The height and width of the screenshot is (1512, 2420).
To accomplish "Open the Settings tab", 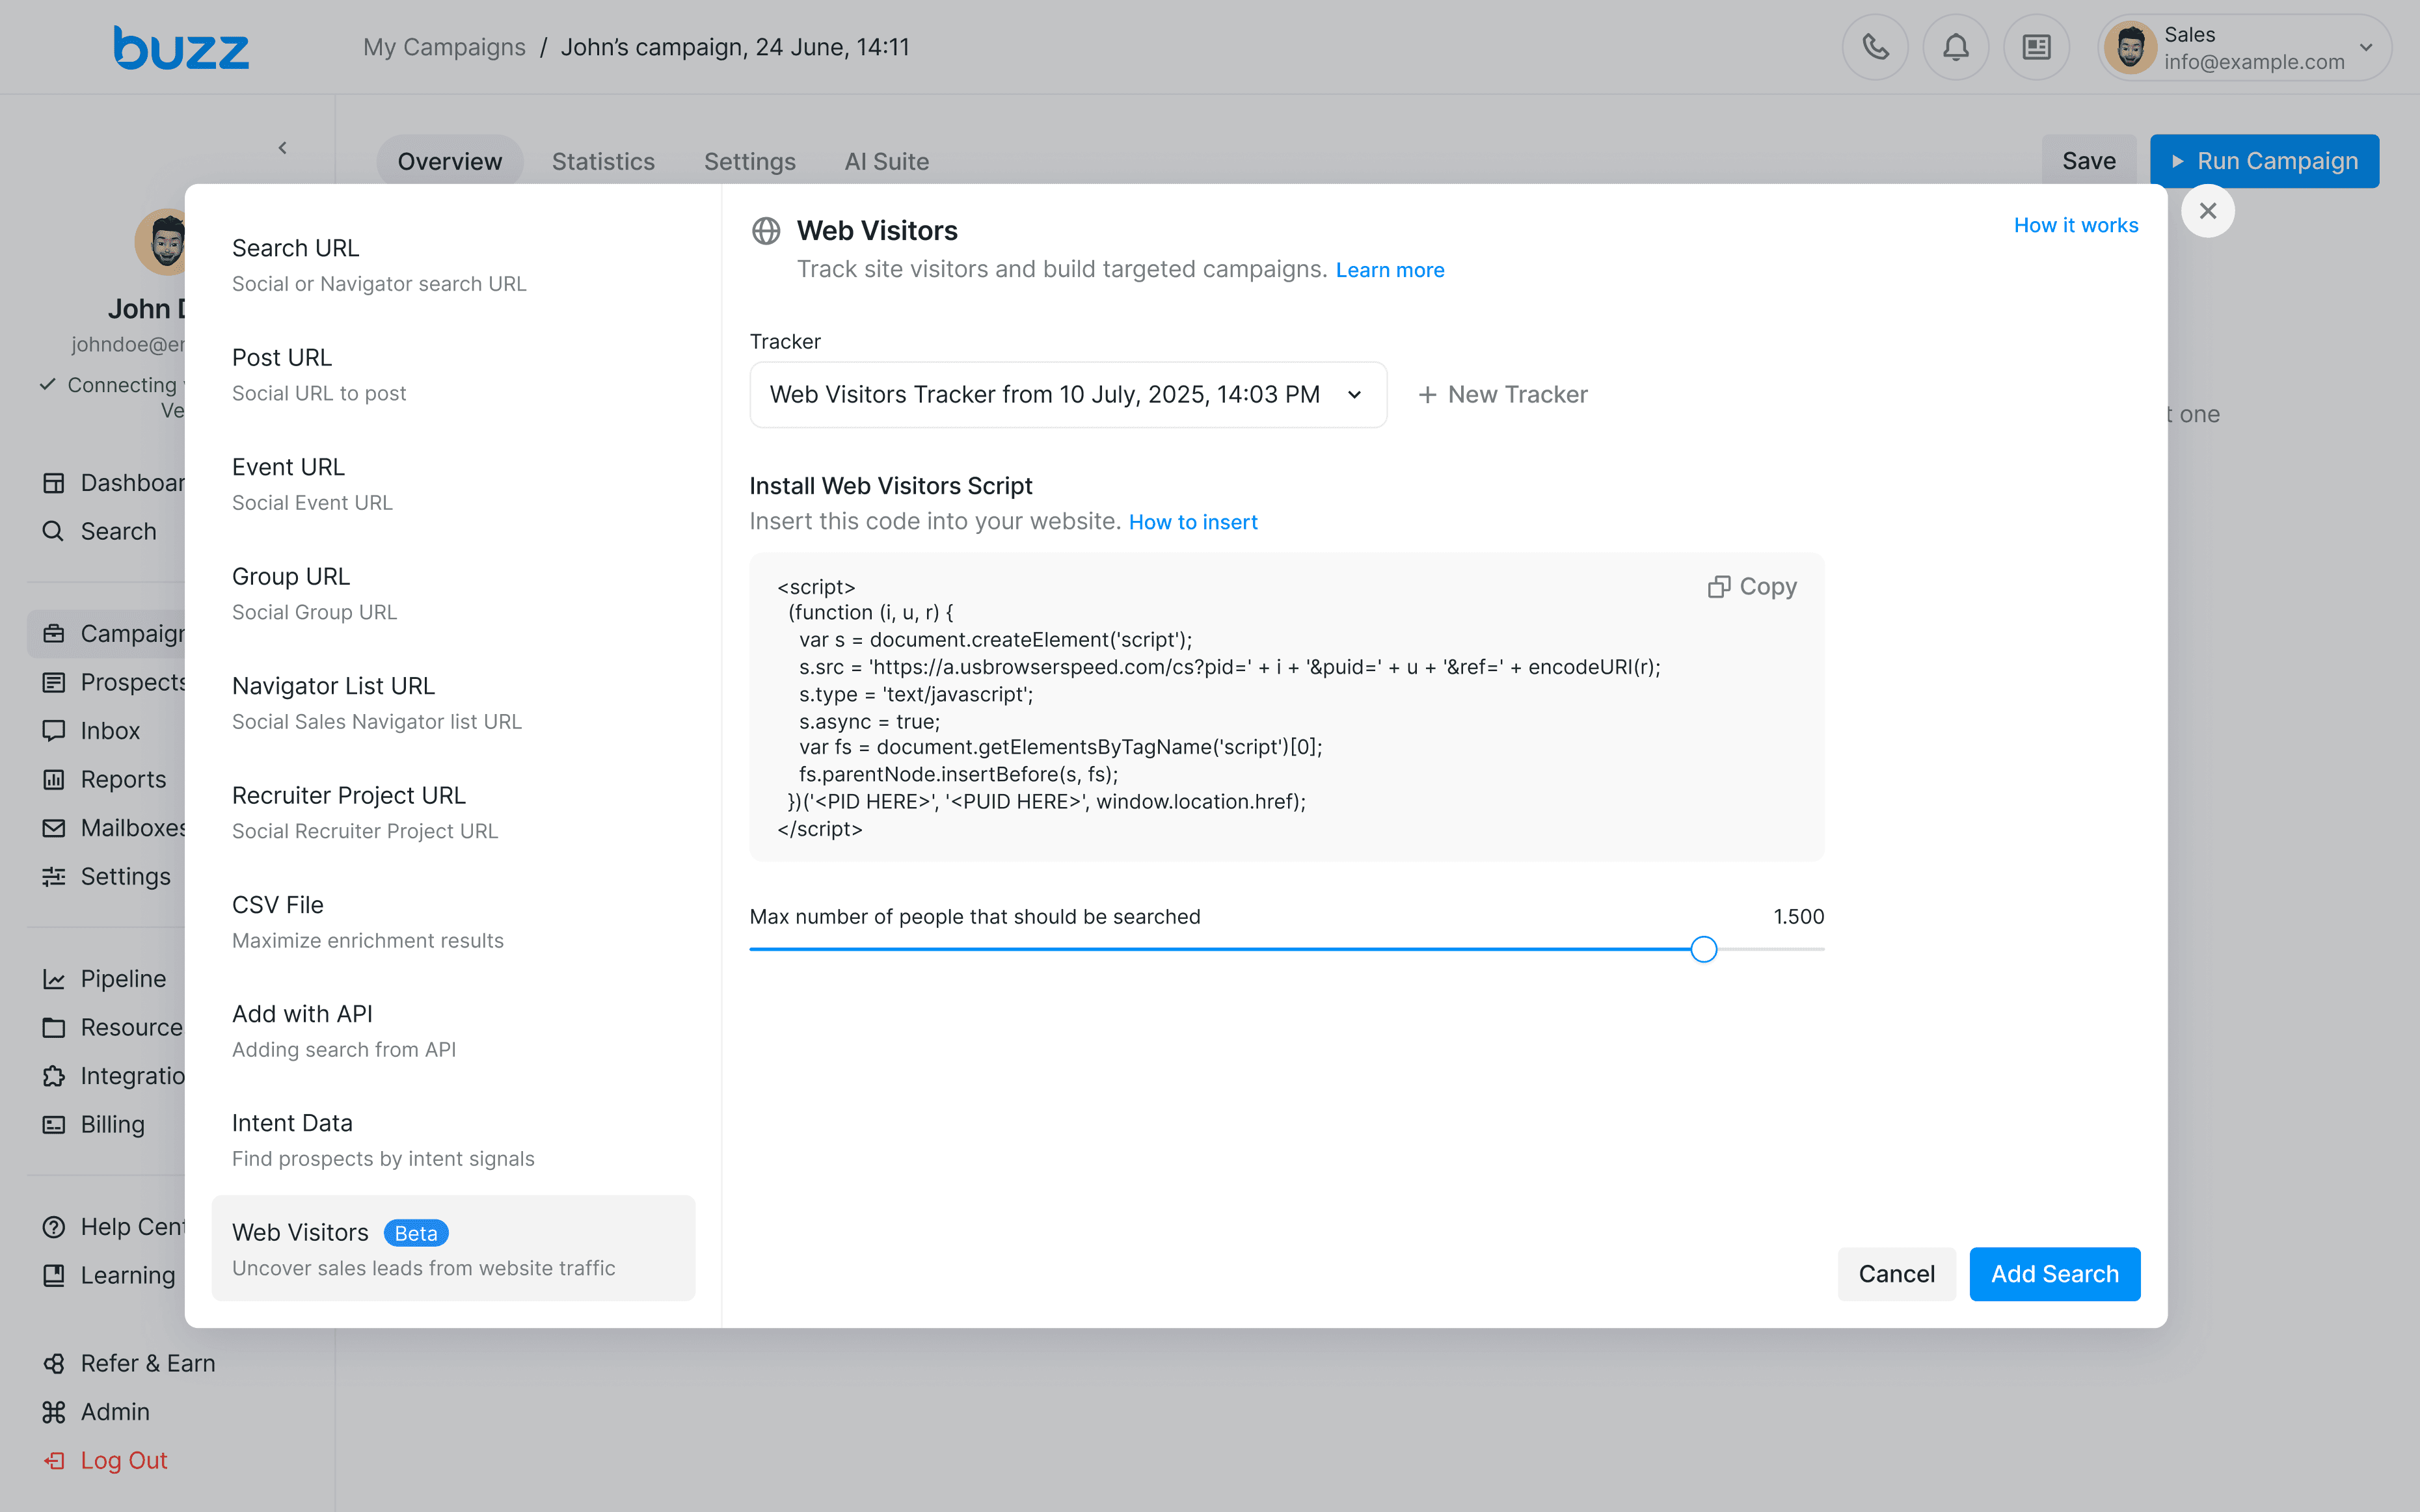I will (749, 161).
